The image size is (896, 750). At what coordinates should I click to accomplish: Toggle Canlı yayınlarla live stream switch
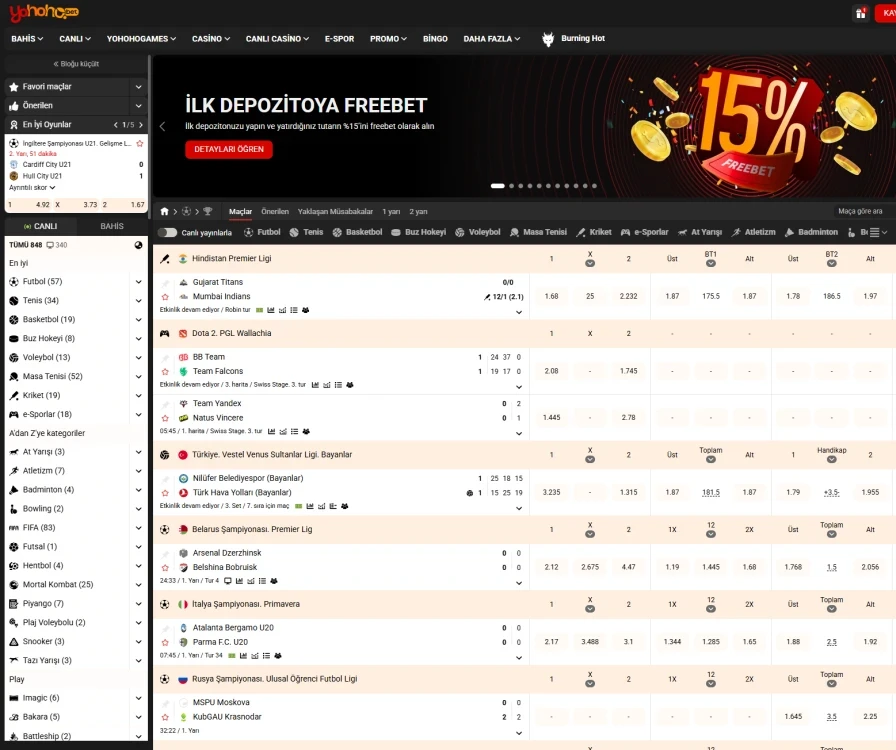click(167, 232)
